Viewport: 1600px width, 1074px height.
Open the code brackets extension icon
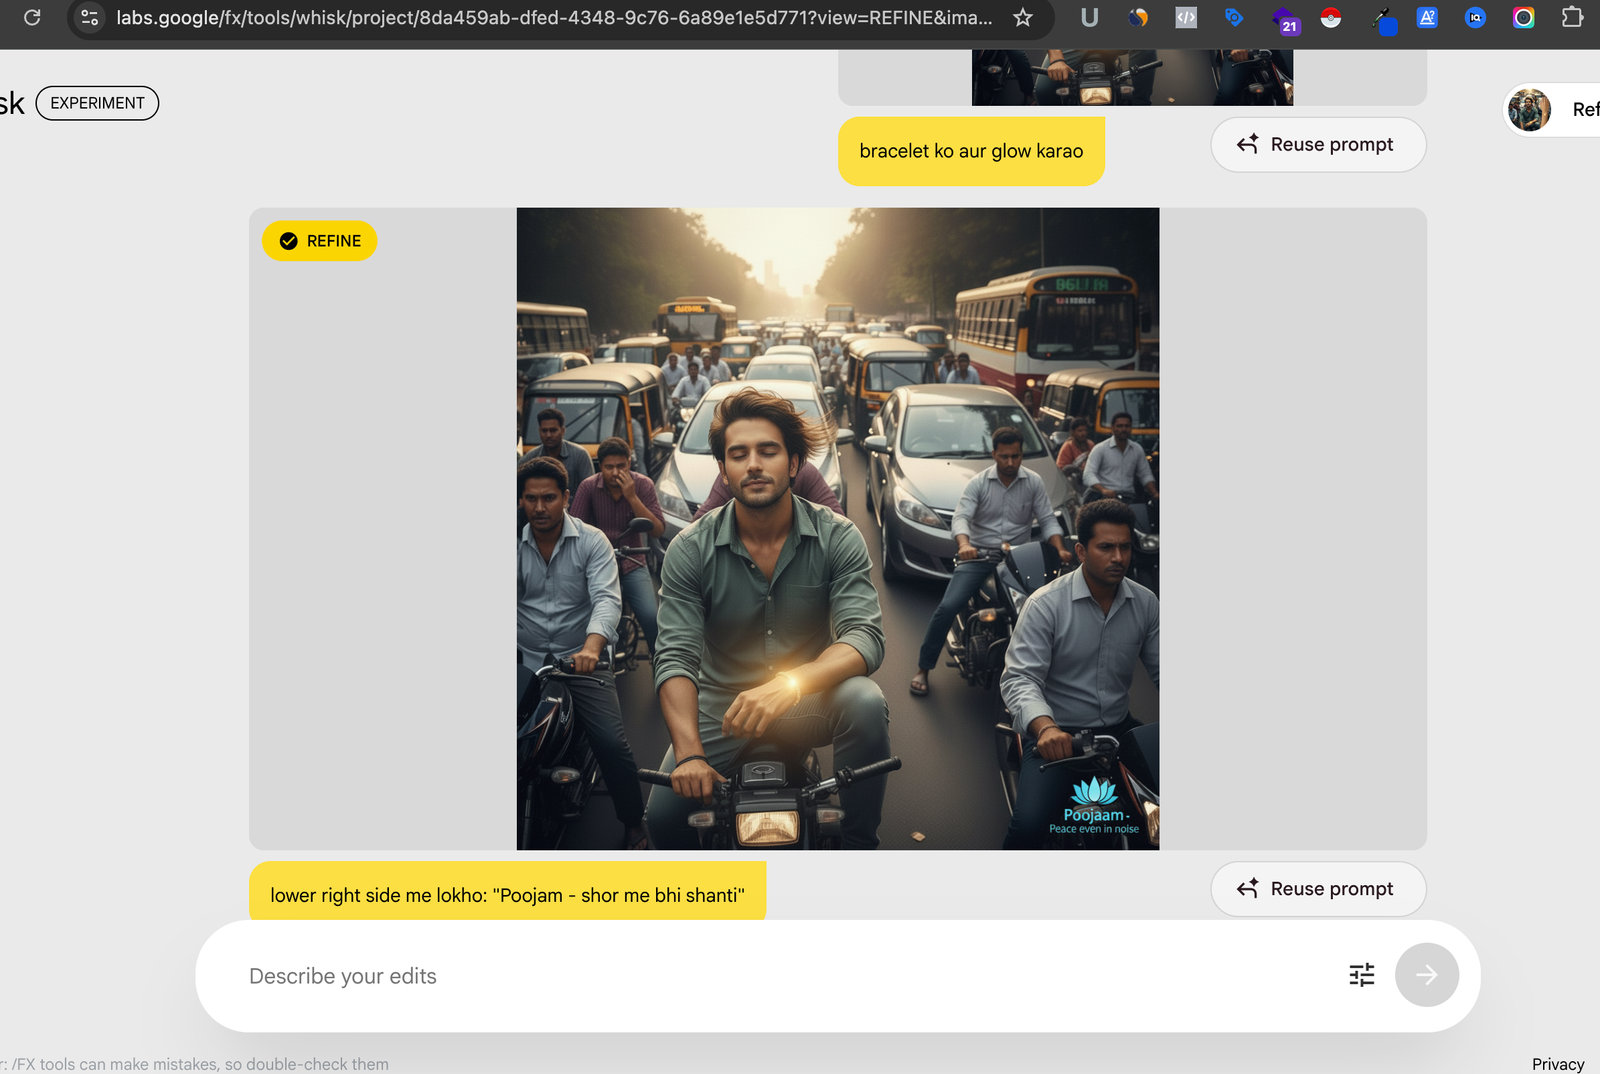click(x=1186, y=17)
